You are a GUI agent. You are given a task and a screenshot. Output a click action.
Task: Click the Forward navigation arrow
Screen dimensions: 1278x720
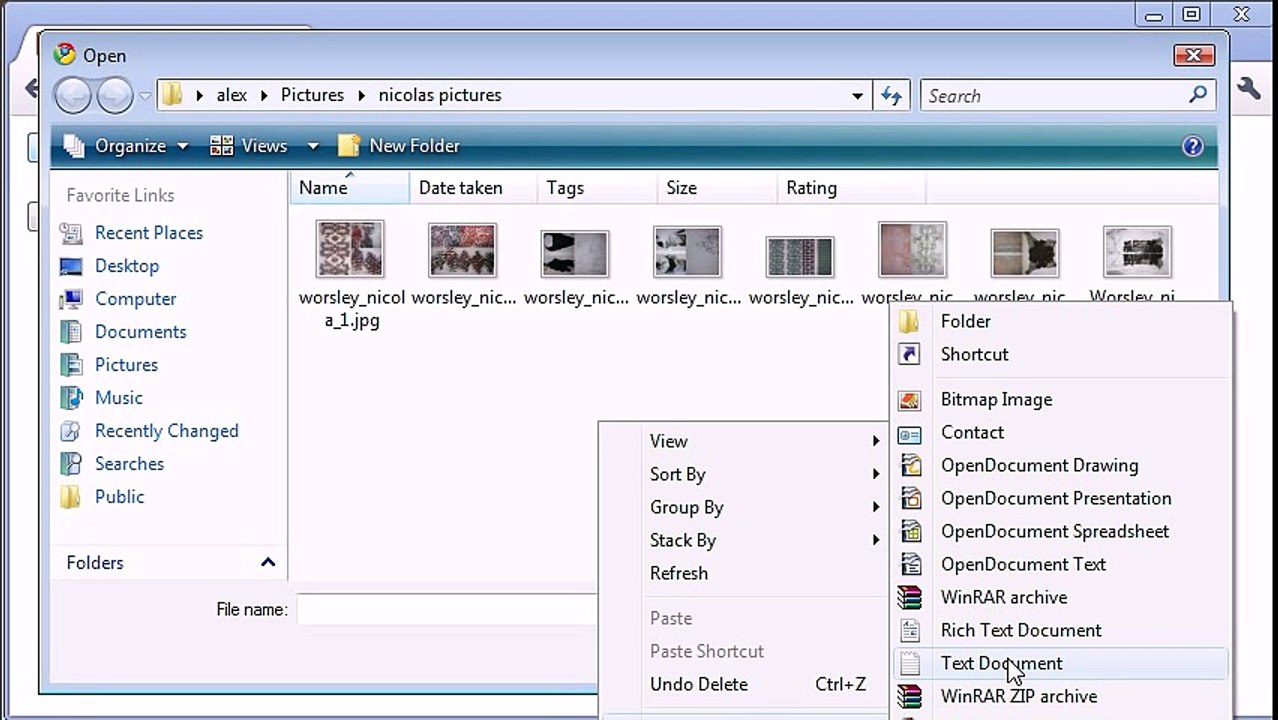[x=115, y=95]
